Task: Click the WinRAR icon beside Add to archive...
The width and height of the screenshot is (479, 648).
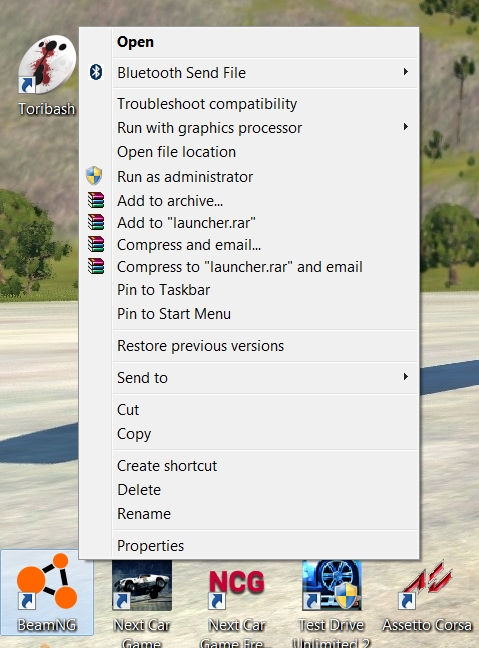Action: 96,200
